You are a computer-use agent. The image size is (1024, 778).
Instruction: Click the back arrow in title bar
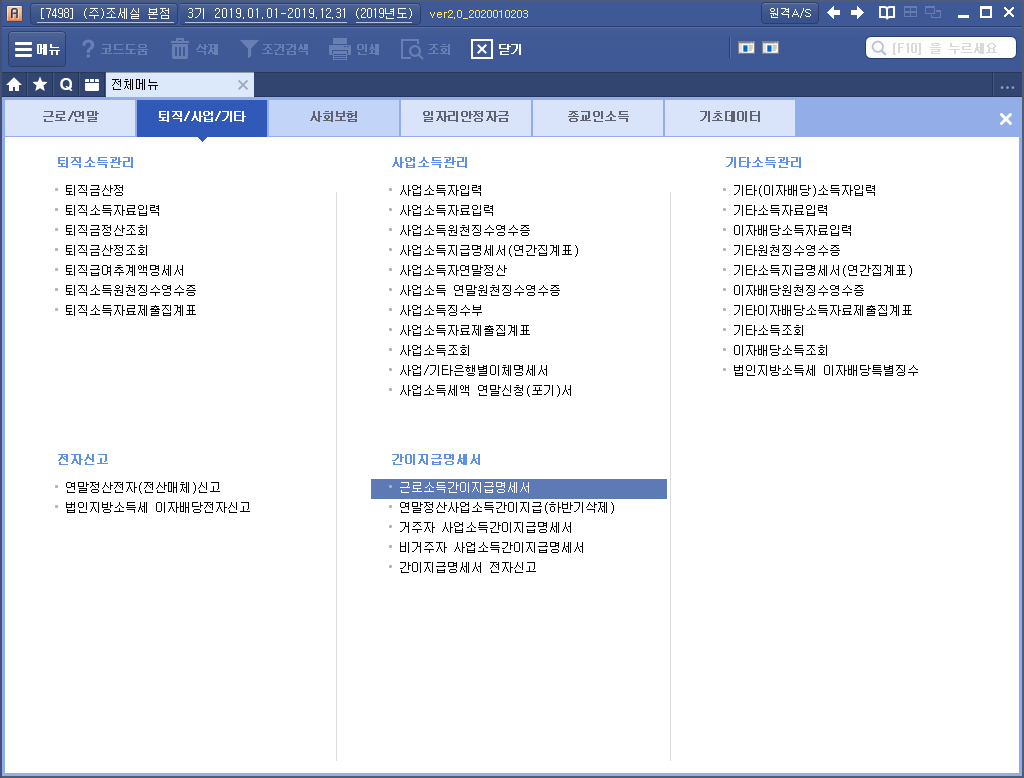[x=834, y=13]
